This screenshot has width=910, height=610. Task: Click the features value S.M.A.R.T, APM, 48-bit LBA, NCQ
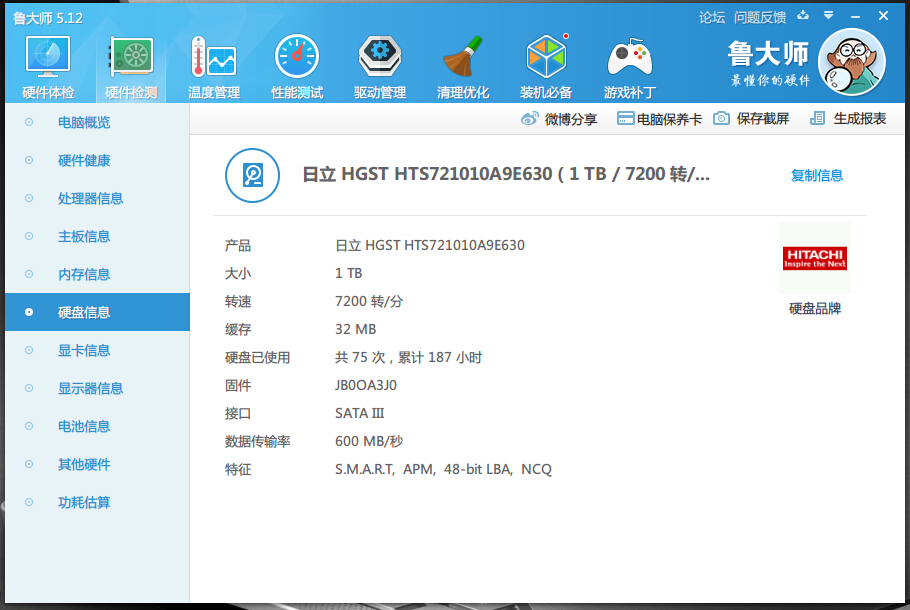(443, 470)
